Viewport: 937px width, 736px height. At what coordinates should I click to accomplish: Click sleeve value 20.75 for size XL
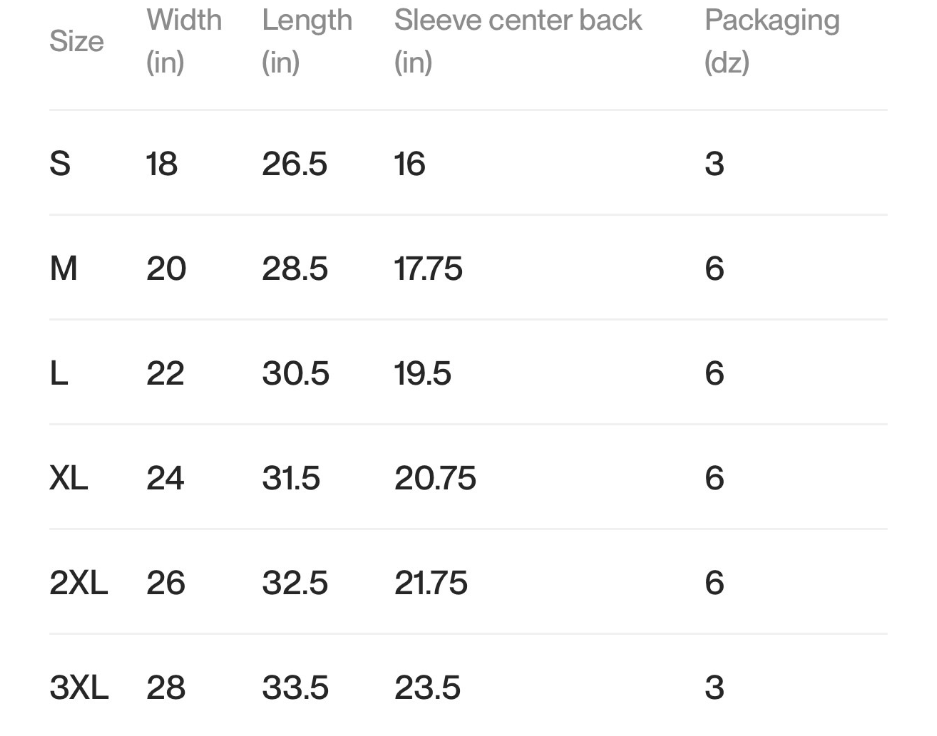click(x=435, y=478)
